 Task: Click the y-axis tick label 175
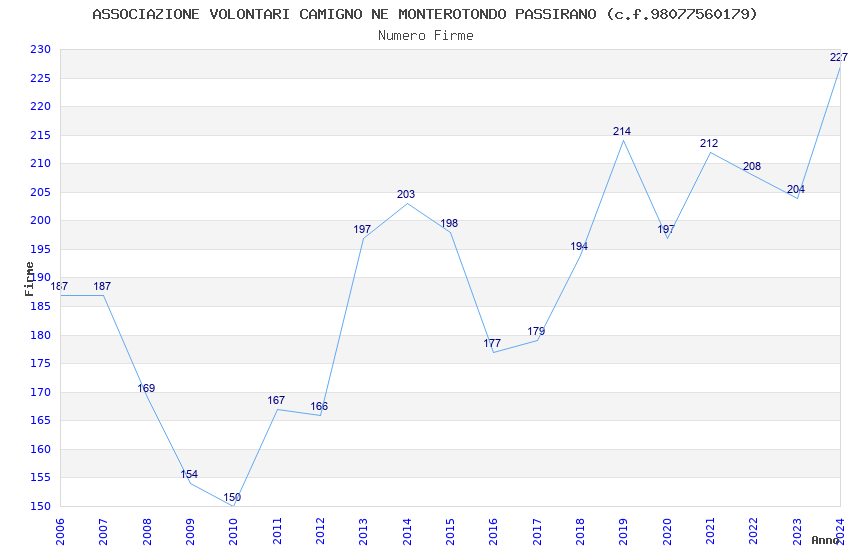tap(40, 363)
